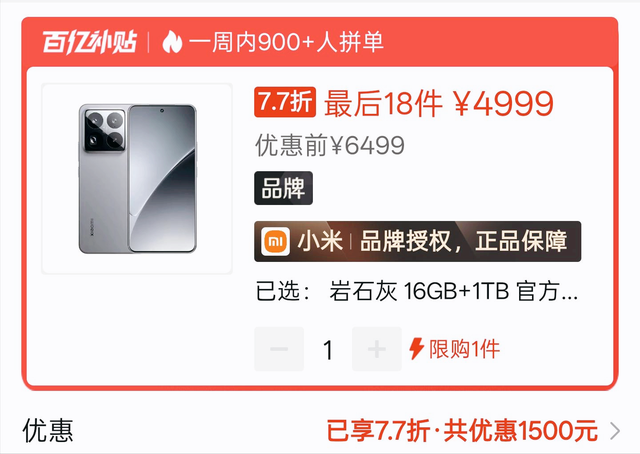Click the dark 品牌 badge

(x=283, y=188)
